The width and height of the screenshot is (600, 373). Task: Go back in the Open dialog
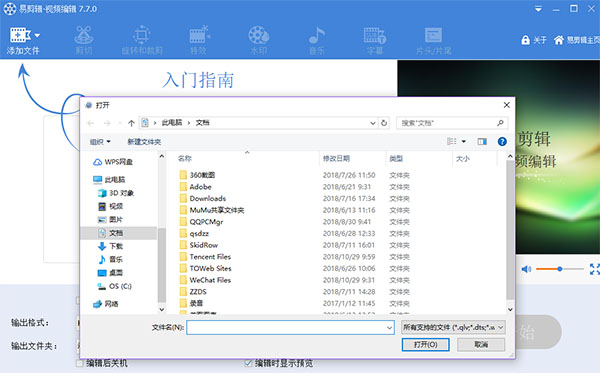[91, 123]
